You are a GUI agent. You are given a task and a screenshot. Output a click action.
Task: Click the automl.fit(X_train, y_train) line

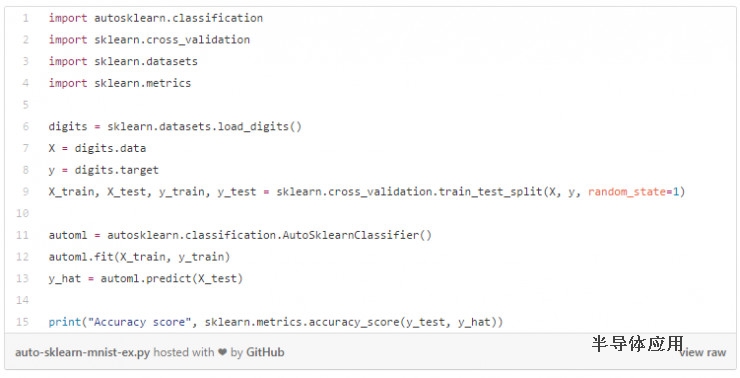pos(139,257)
